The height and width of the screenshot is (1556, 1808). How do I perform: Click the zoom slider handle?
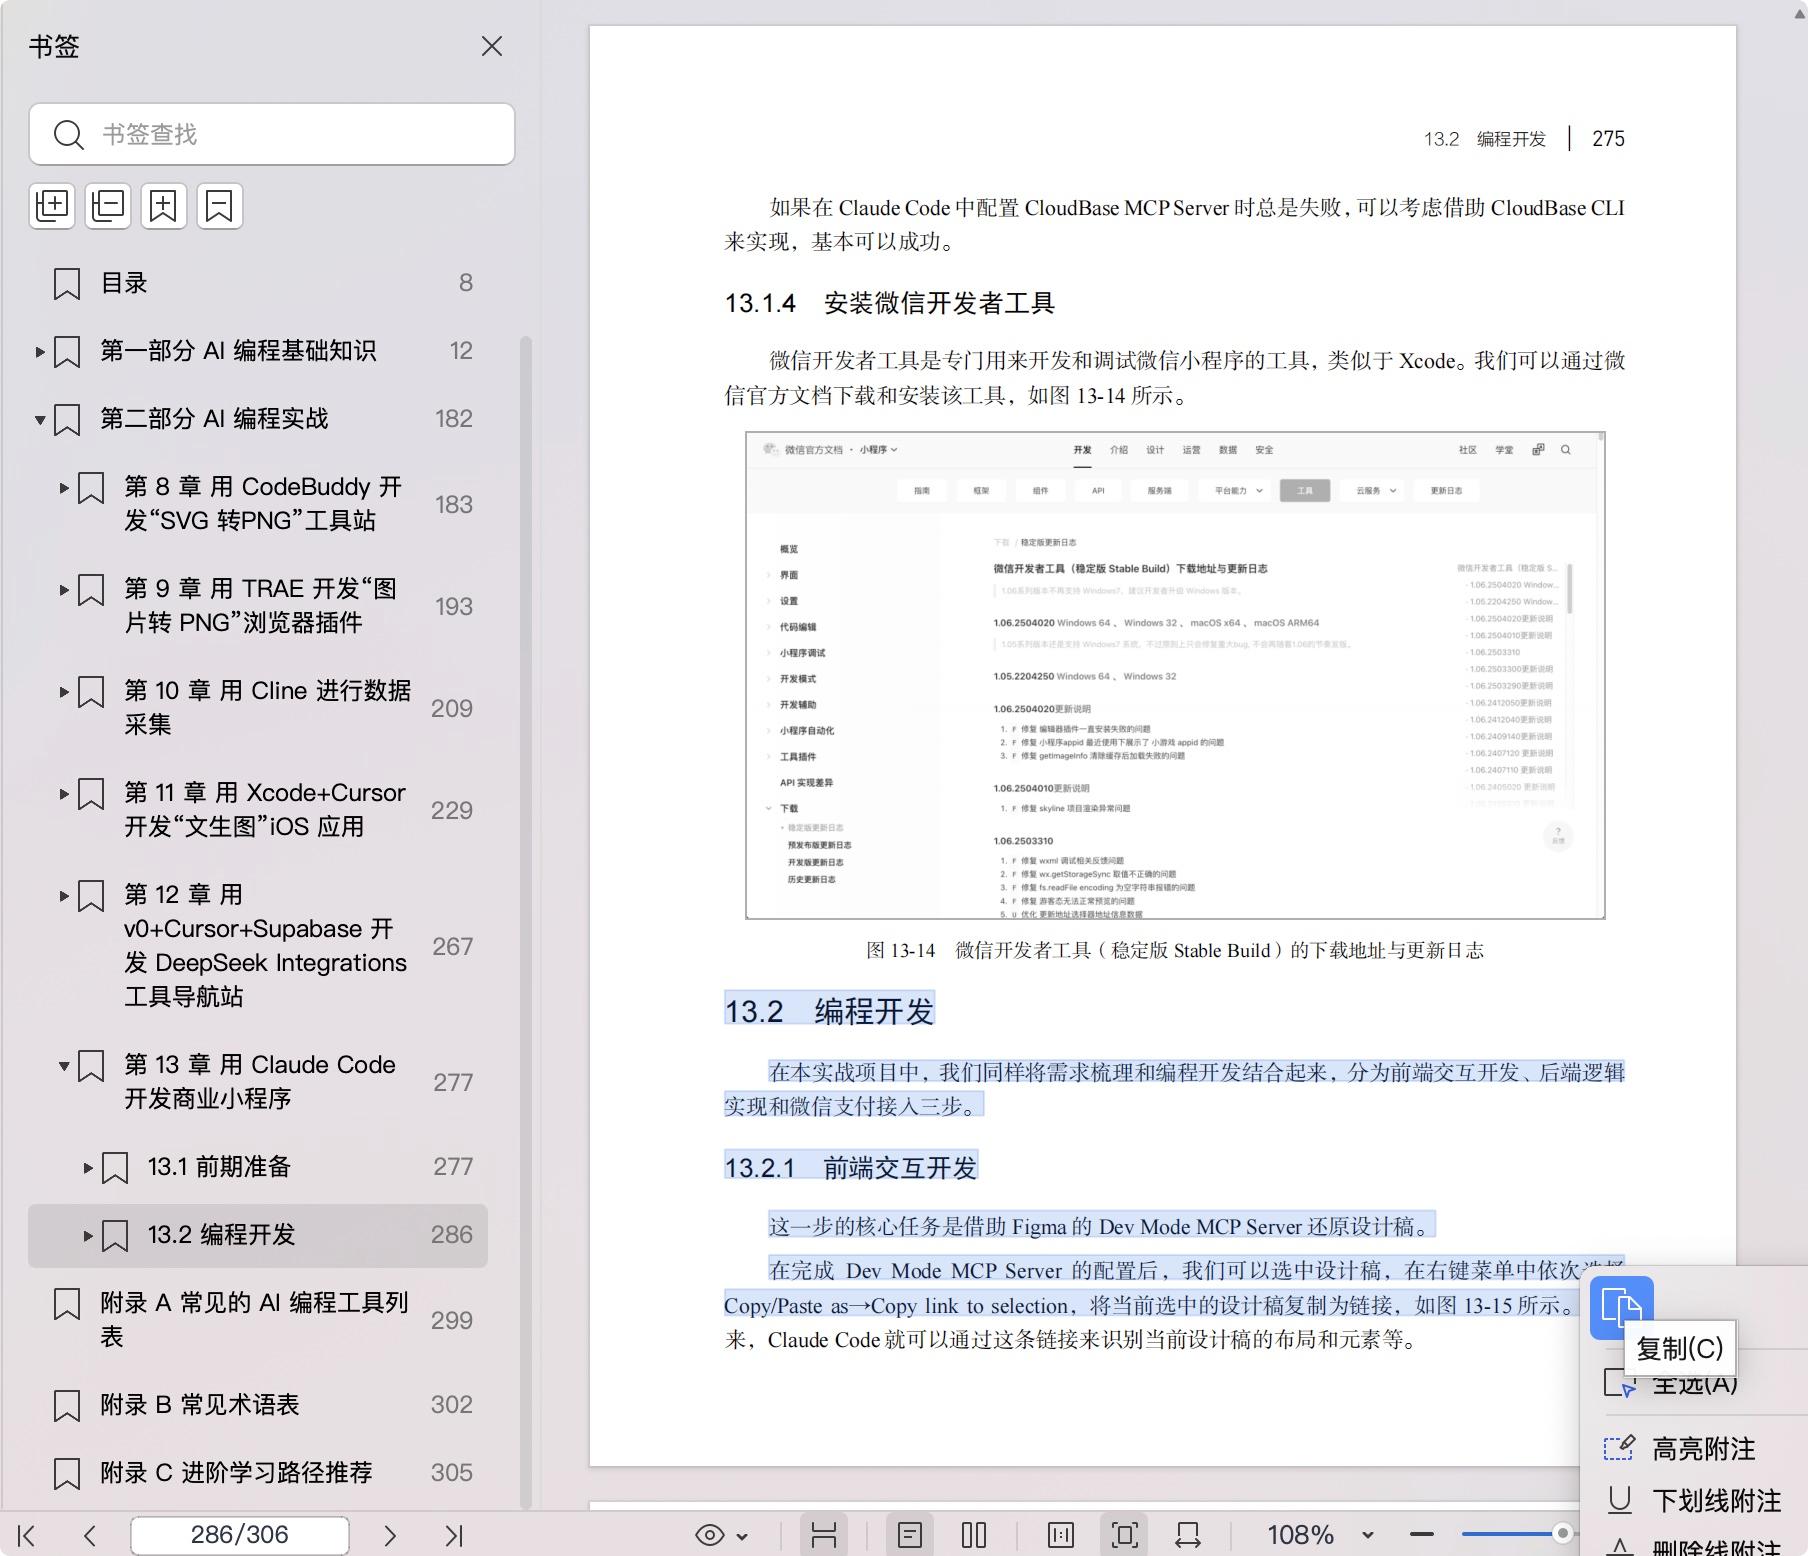[x=1562, y=1534]
